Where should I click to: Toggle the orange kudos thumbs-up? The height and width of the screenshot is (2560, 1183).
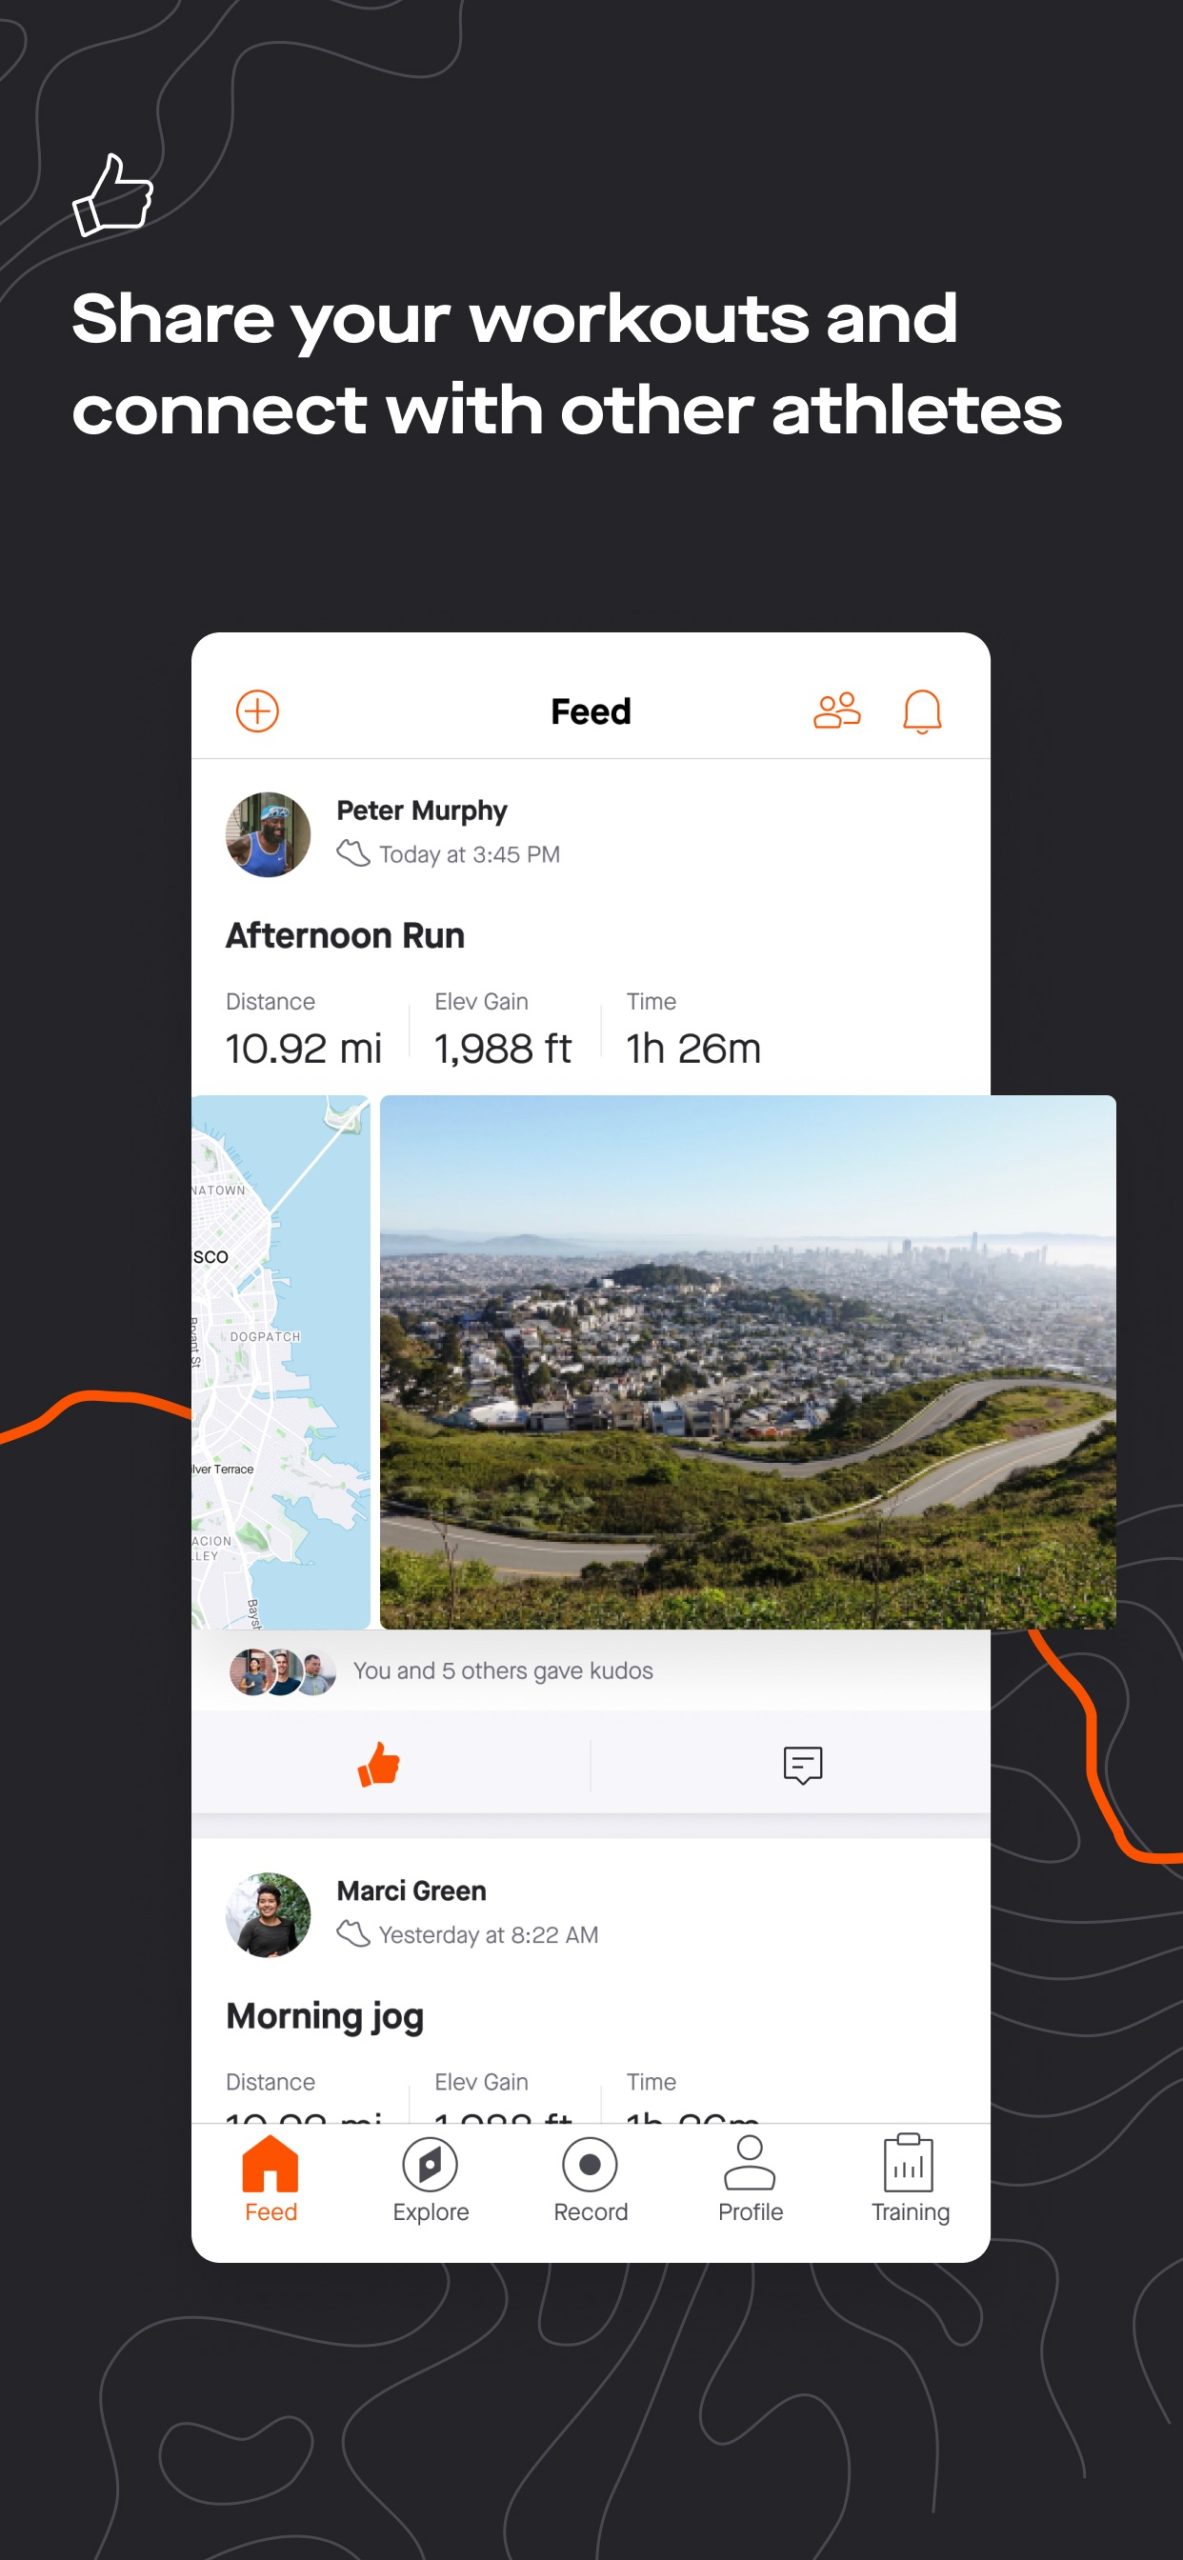379,1764
